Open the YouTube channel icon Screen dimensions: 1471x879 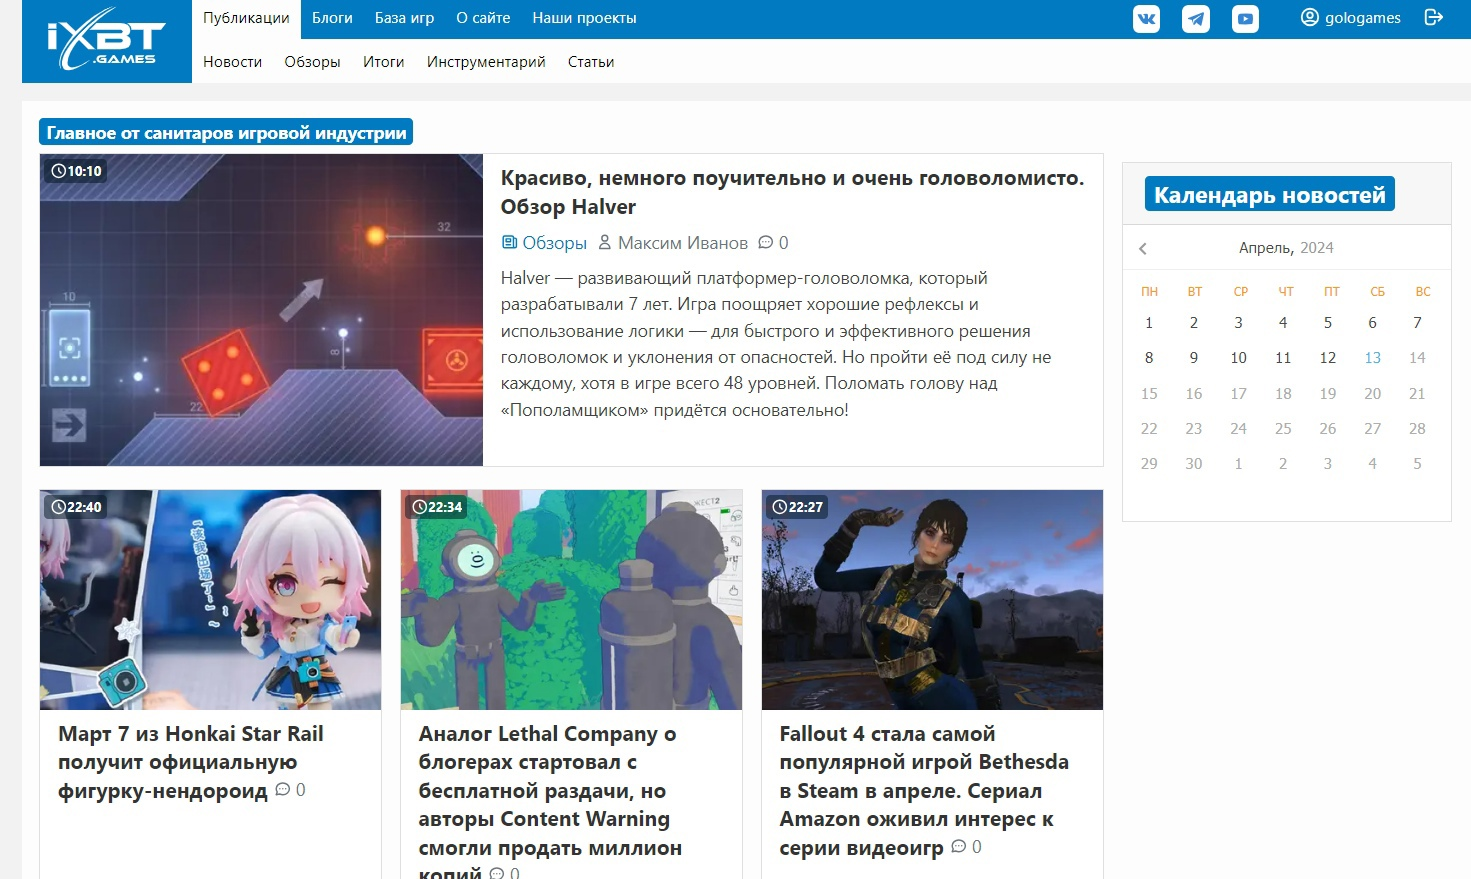tap(1245, 19)
